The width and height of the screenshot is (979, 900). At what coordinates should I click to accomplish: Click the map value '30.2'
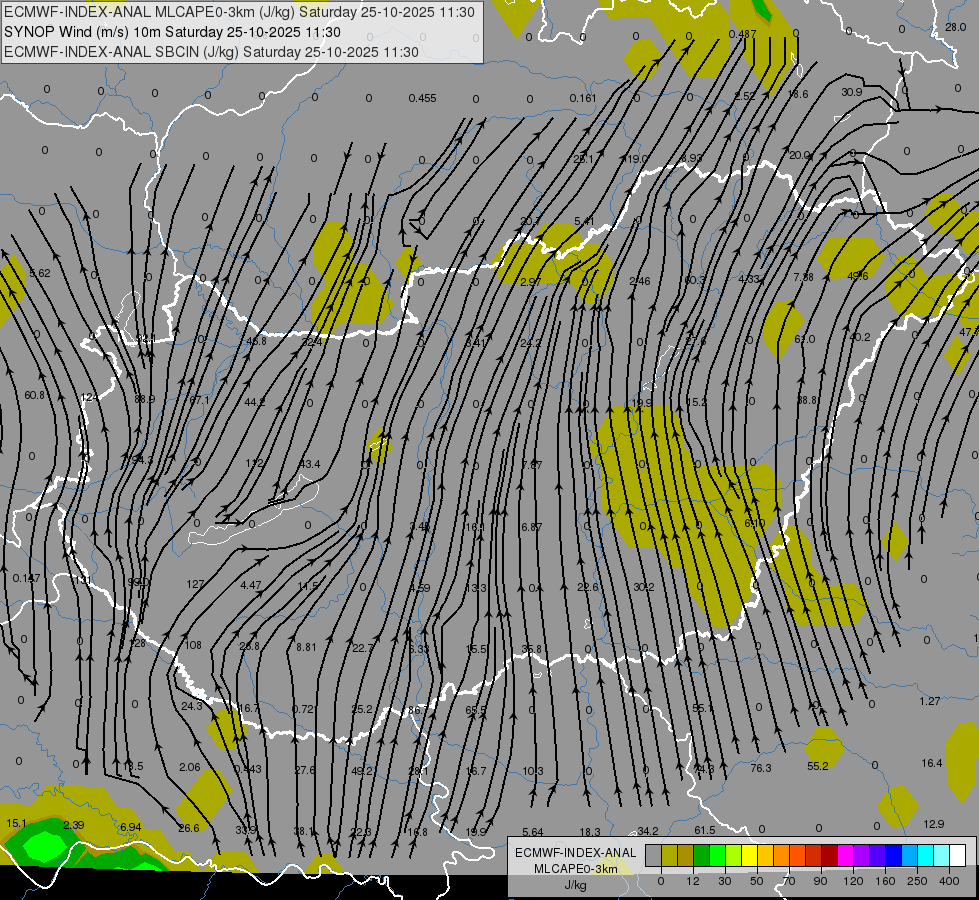pos(644,587)
